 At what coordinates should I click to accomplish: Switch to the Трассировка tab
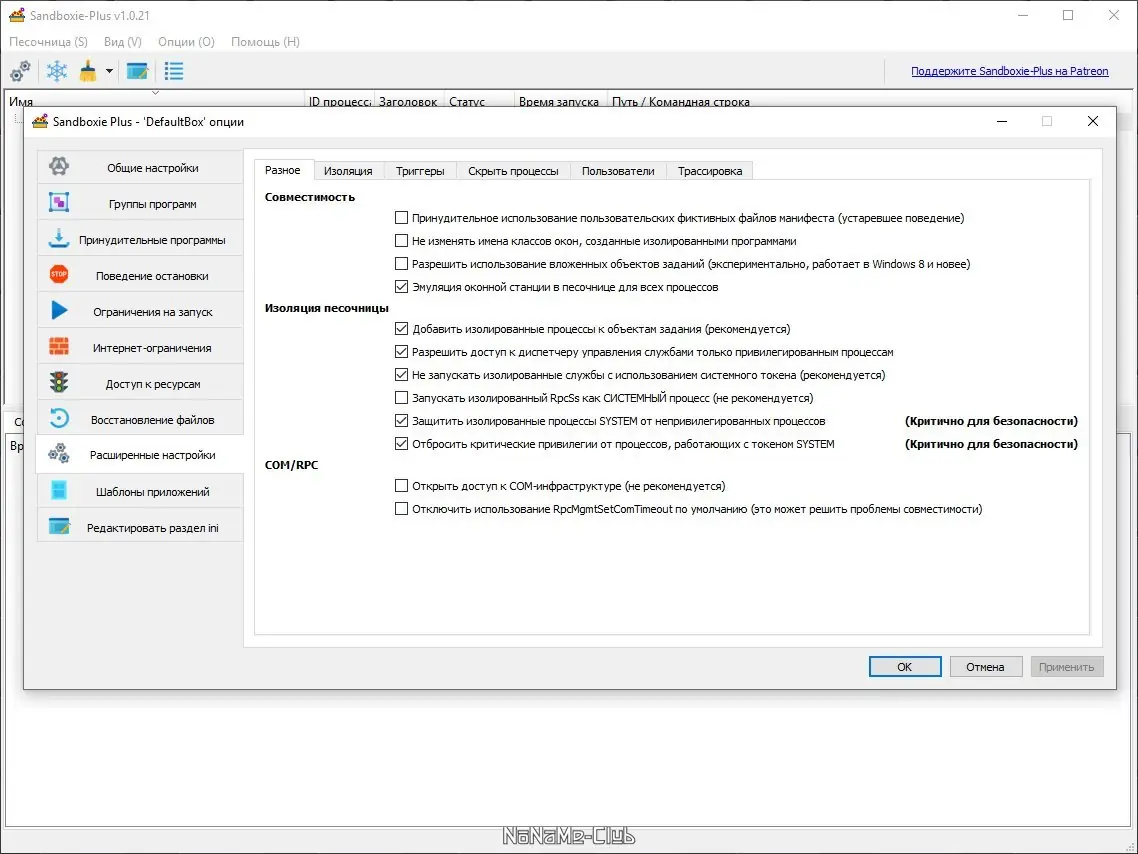click(x=710, y=171)
